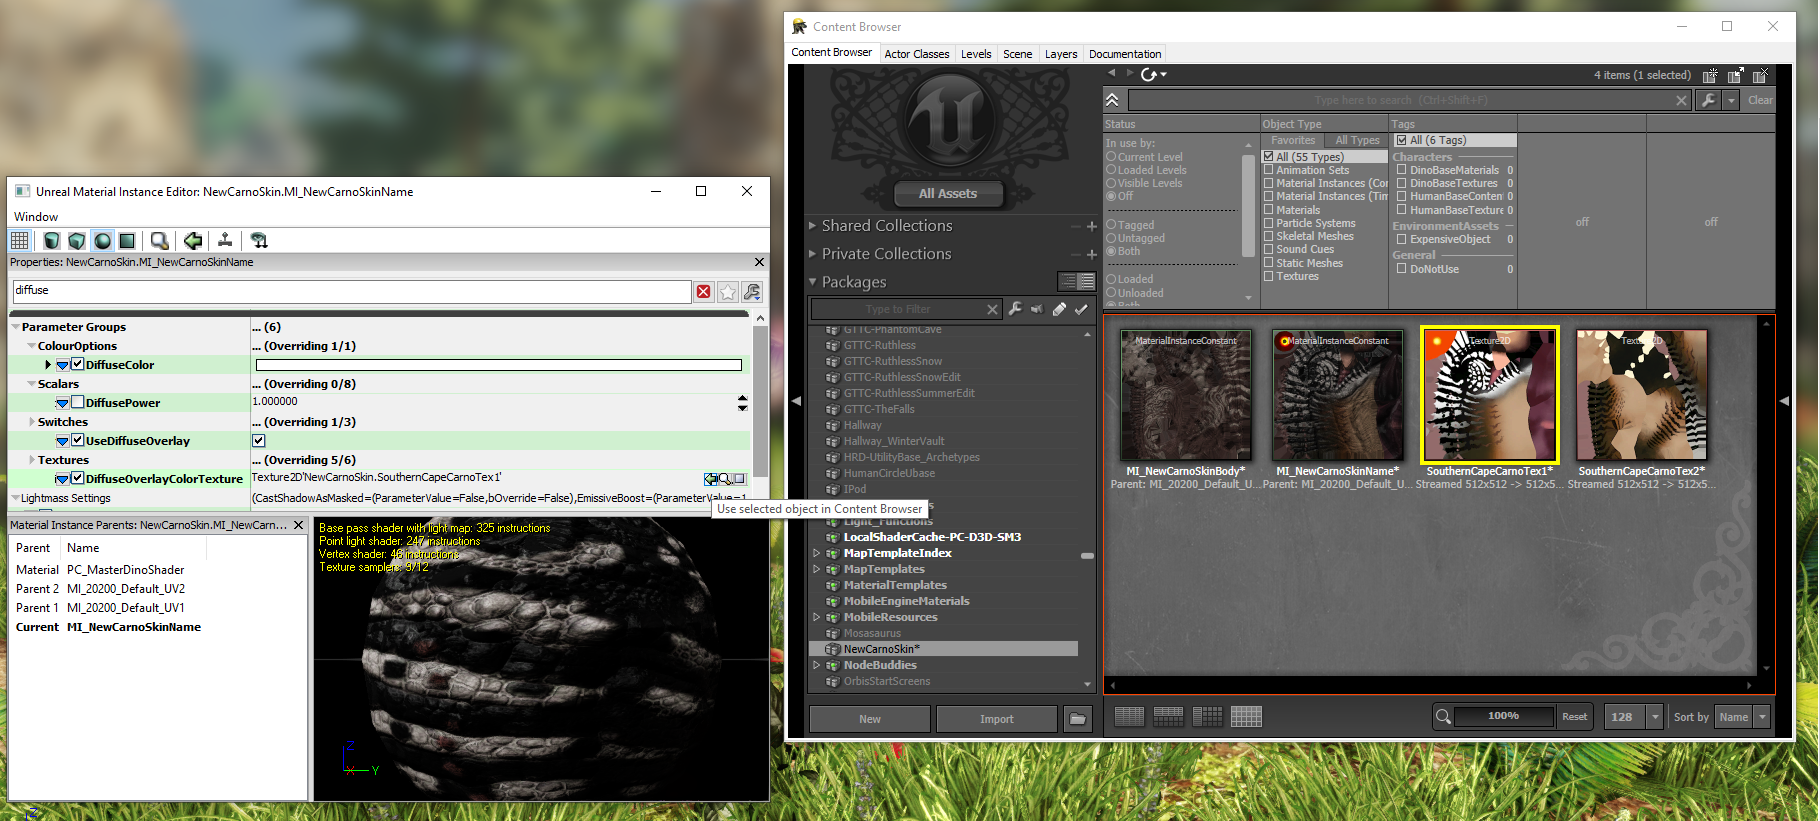Click the pencil icon beside package filter
This screenshot has height=821, width=1820.
coord(1059,309)
